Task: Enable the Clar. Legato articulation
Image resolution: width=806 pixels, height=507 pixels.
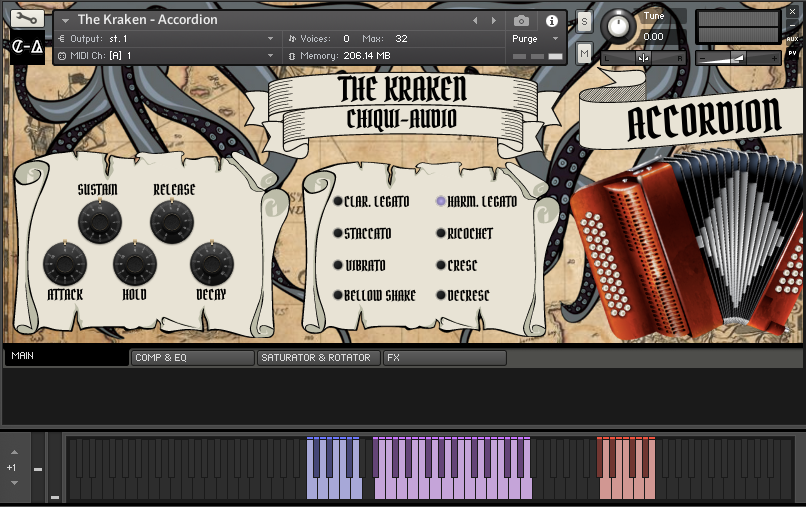Action: (x=339, y=202)
